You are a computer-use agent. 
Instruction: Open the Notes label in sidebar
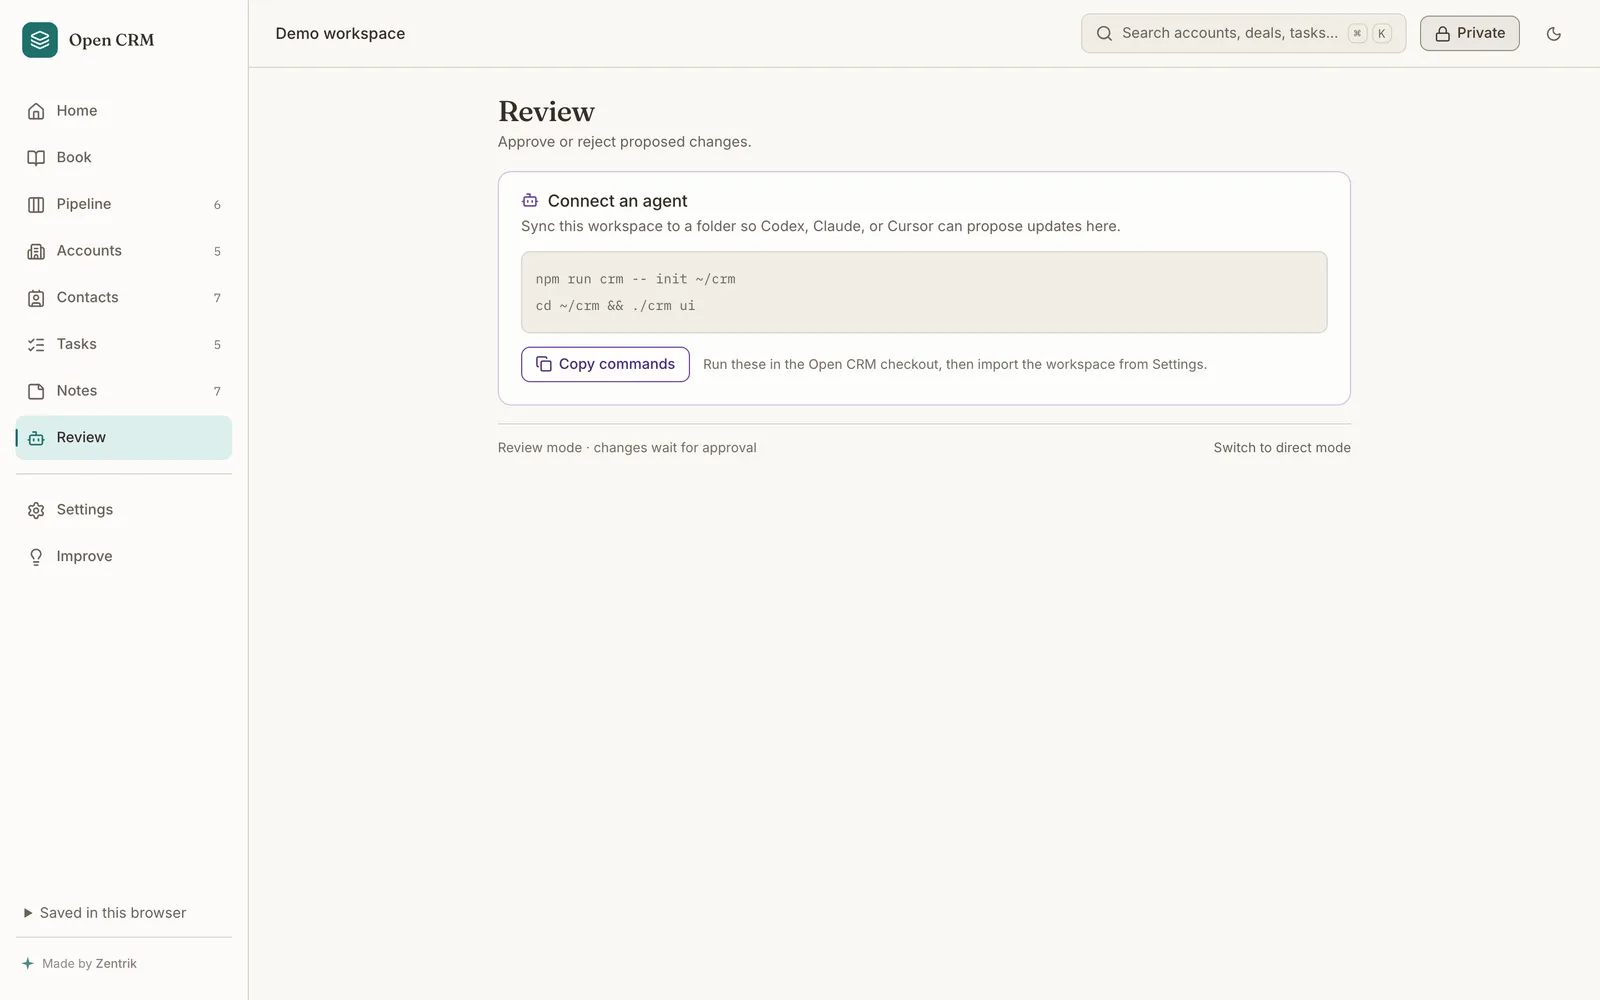77,391
